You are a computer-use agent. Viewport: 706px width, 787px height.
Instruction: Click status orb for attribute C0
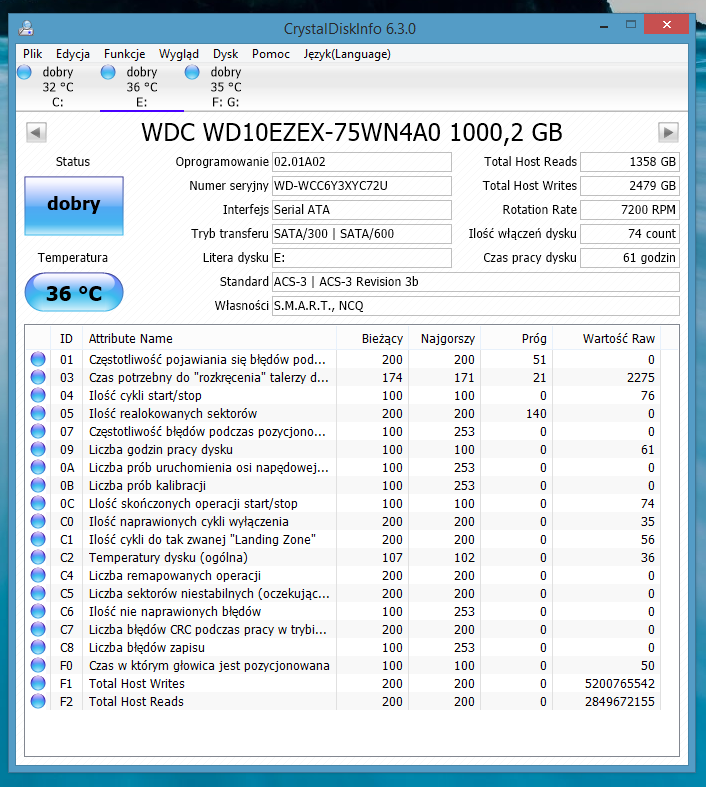(38, 521)
